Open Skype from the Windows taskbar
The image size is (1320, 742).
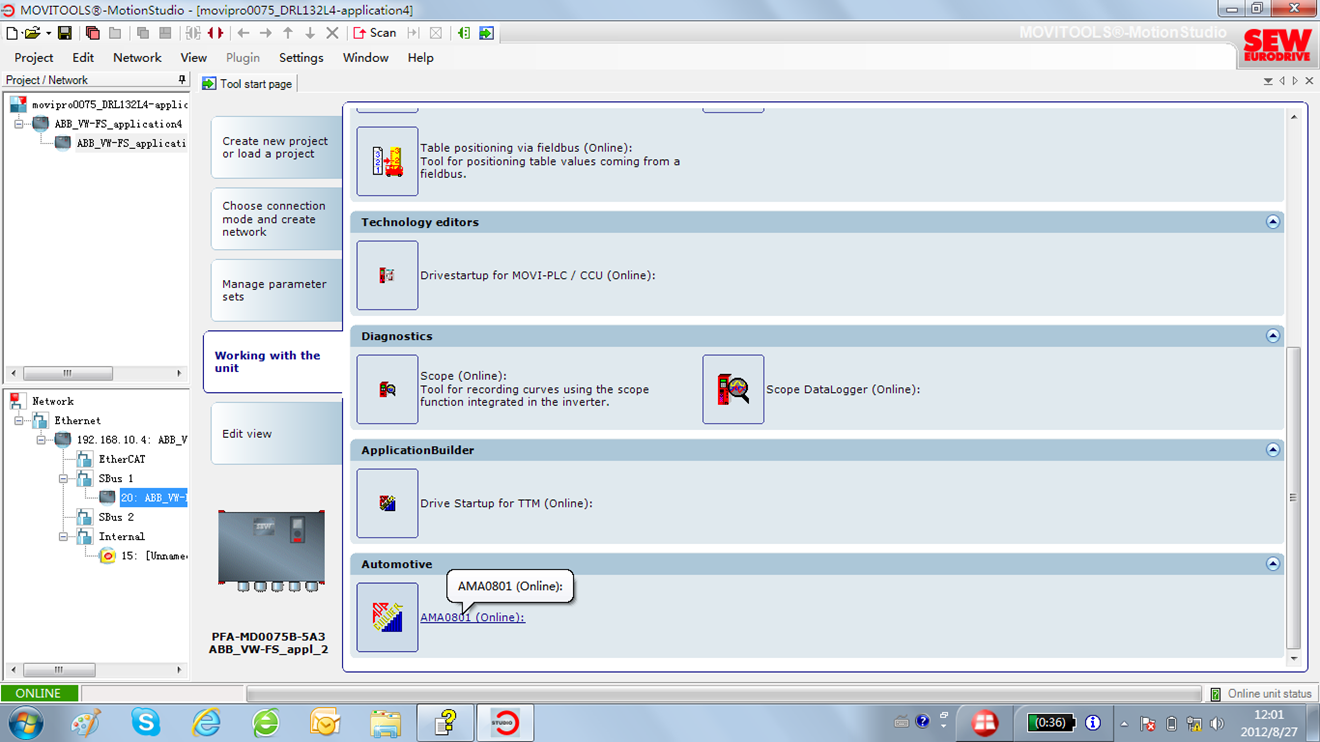click(x=146, y=721)
